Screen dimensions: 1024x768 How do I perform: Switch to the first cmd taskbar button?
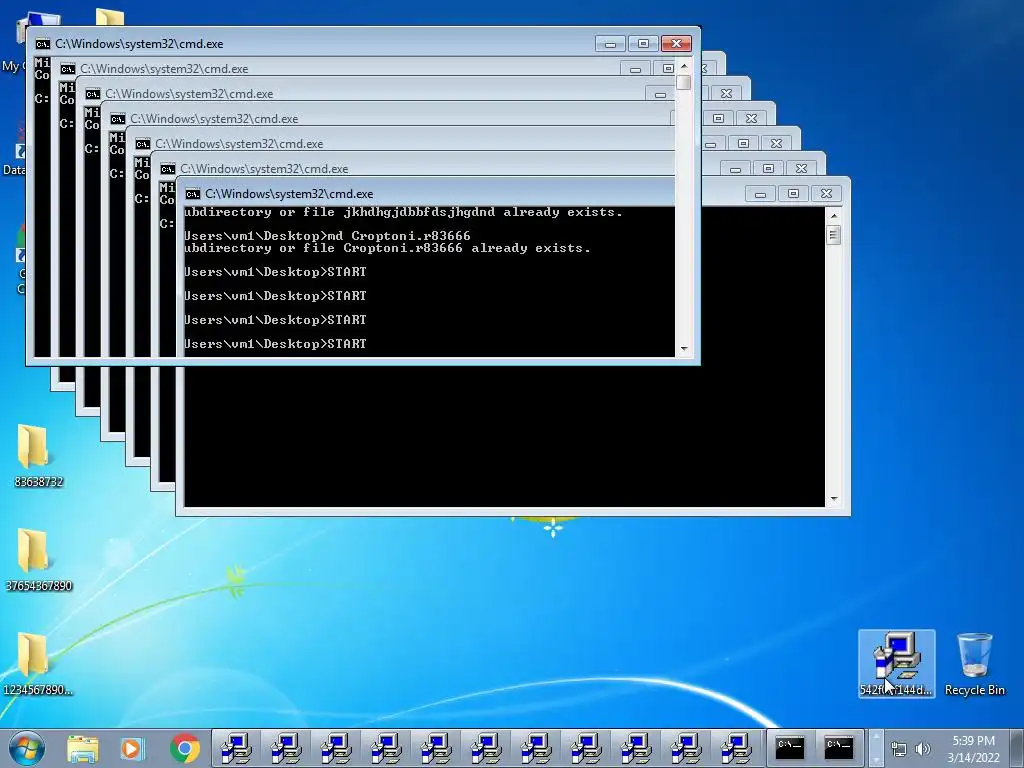[x=790, y=748]
